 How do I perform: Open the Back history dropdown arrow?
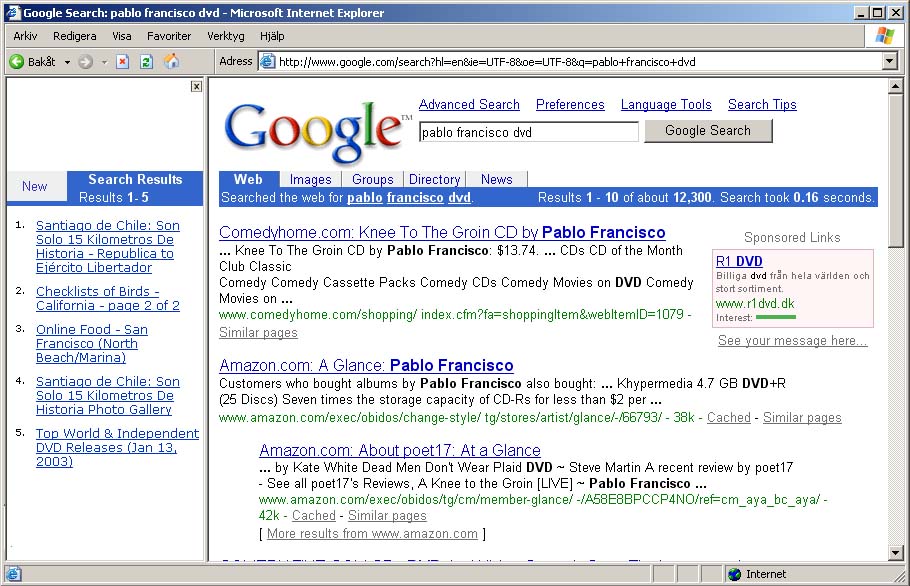click(67, 62)
